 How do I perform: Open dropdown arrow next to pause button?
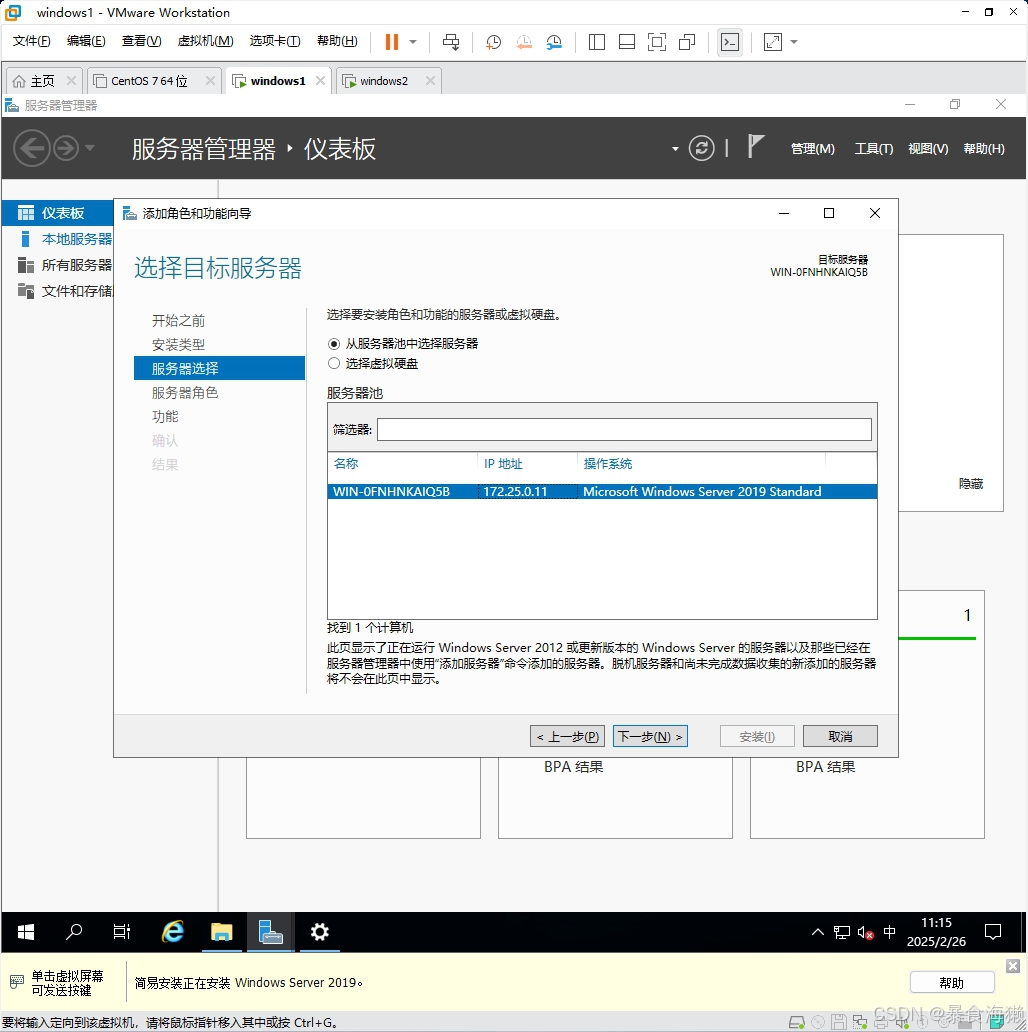coord(413,41)
